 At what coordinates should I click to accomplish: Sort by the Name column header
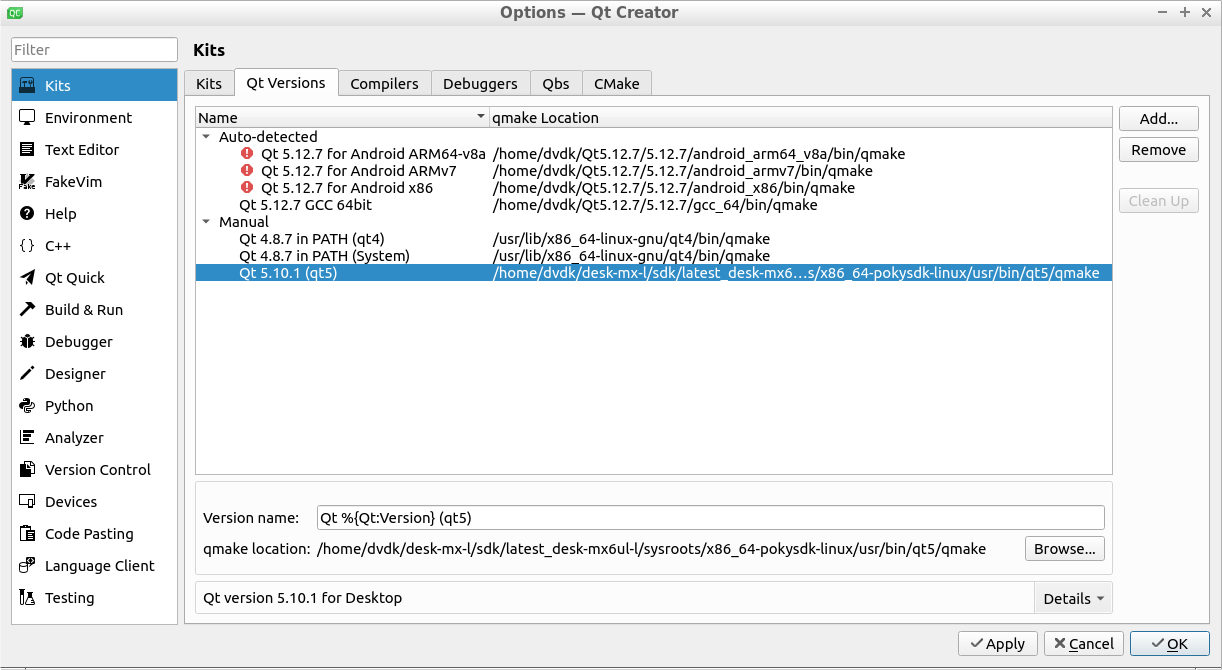tap(340, 118)
